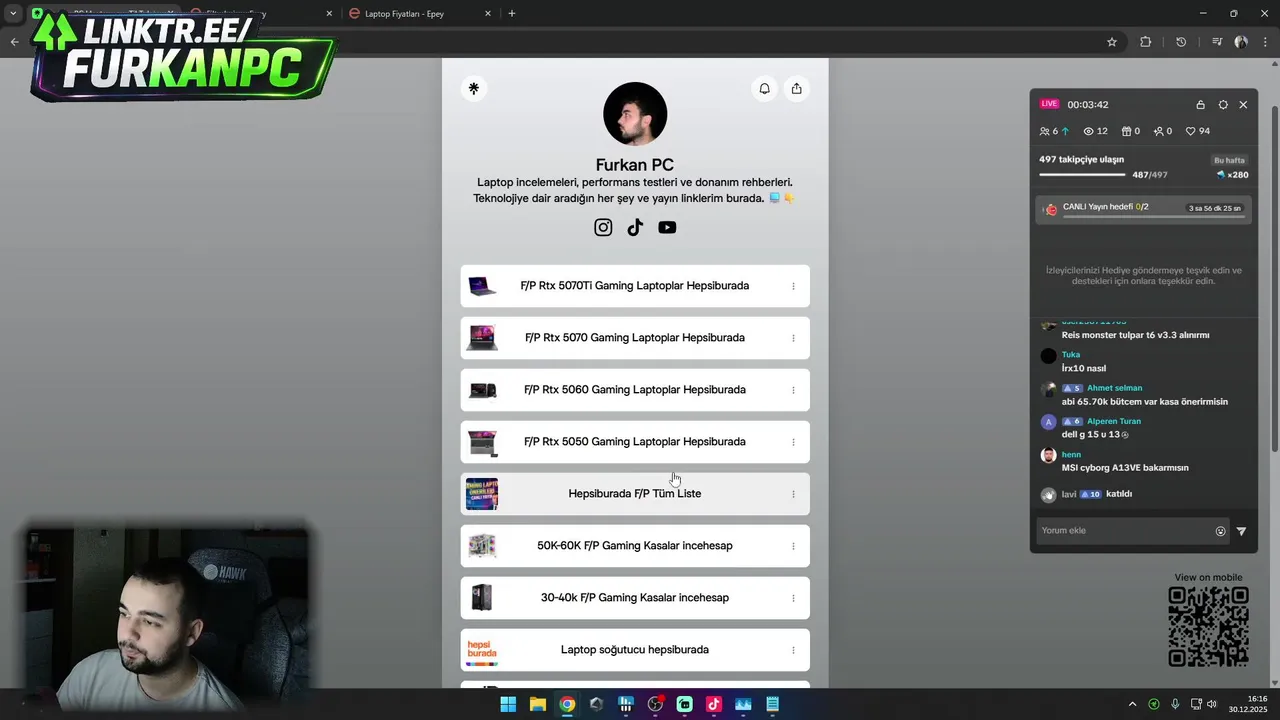Open a new browser tab
The height and width of the screenshot is (720, 1280).
tap(512, 14)
